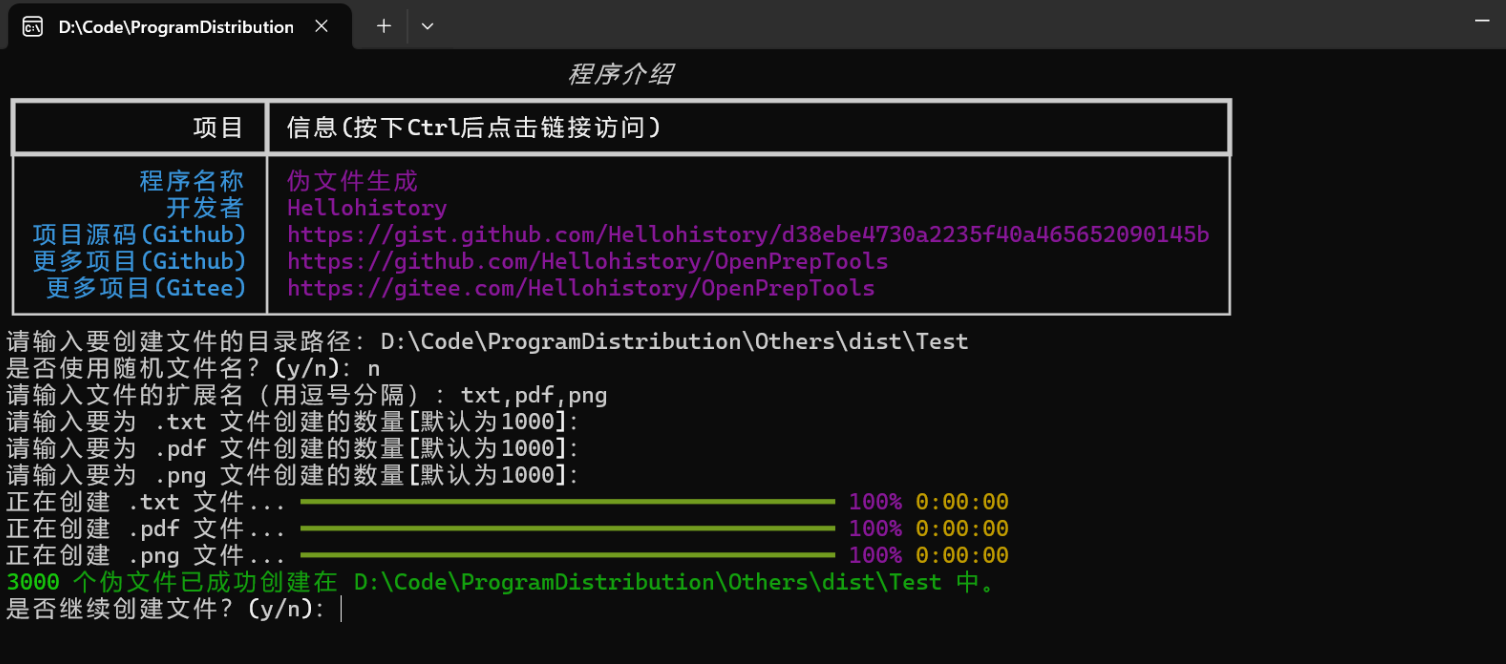The image size is (1506, 664).
Task: Click the green 3000 个伪文件 success message
Action: (500, 582)
